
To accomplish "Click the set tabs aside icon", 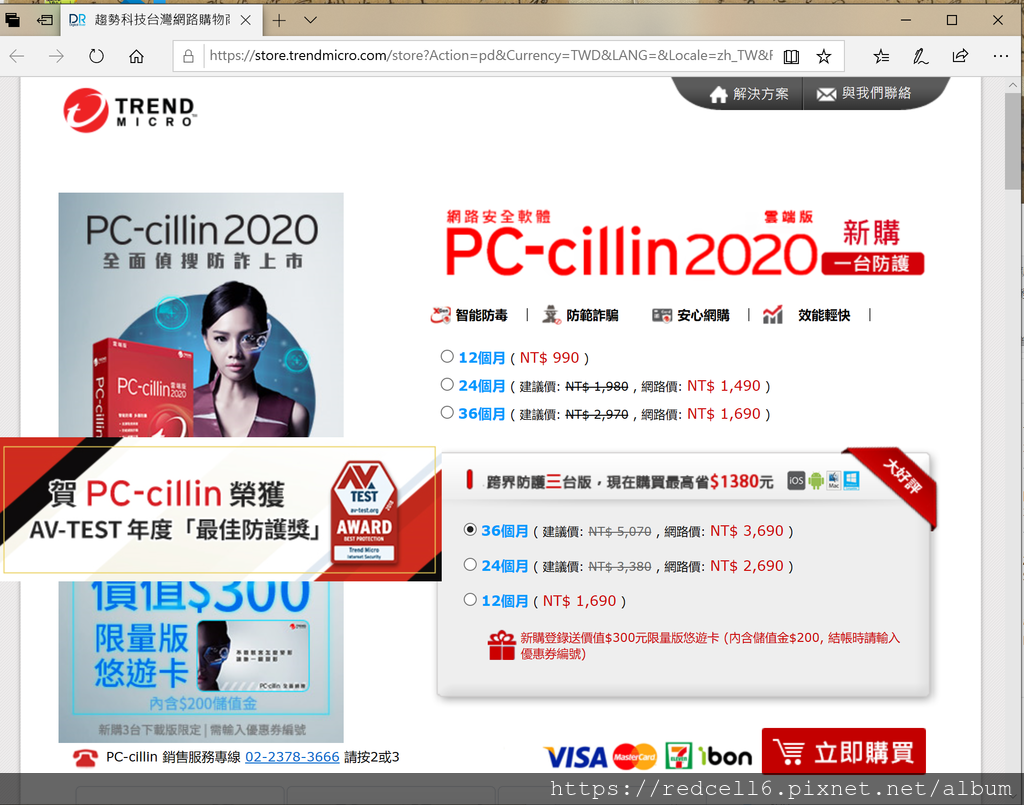I will point(44,20).
